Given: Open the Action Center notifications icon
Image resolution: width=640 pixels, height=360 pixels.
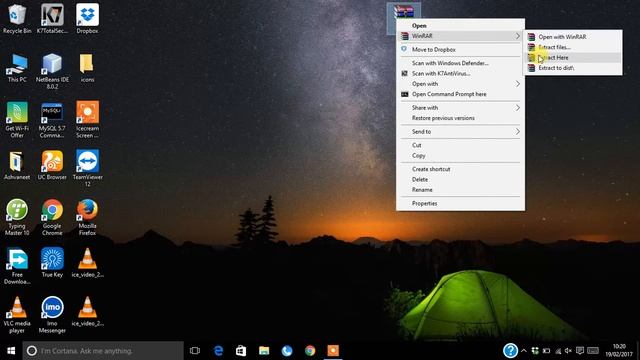Looking at the screenshot, I should 580,351.
